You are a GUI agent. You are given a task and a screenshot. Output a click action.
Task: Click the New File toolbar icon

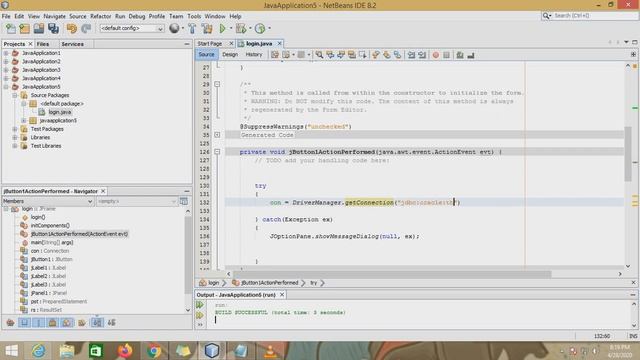(x=11, y=28)
